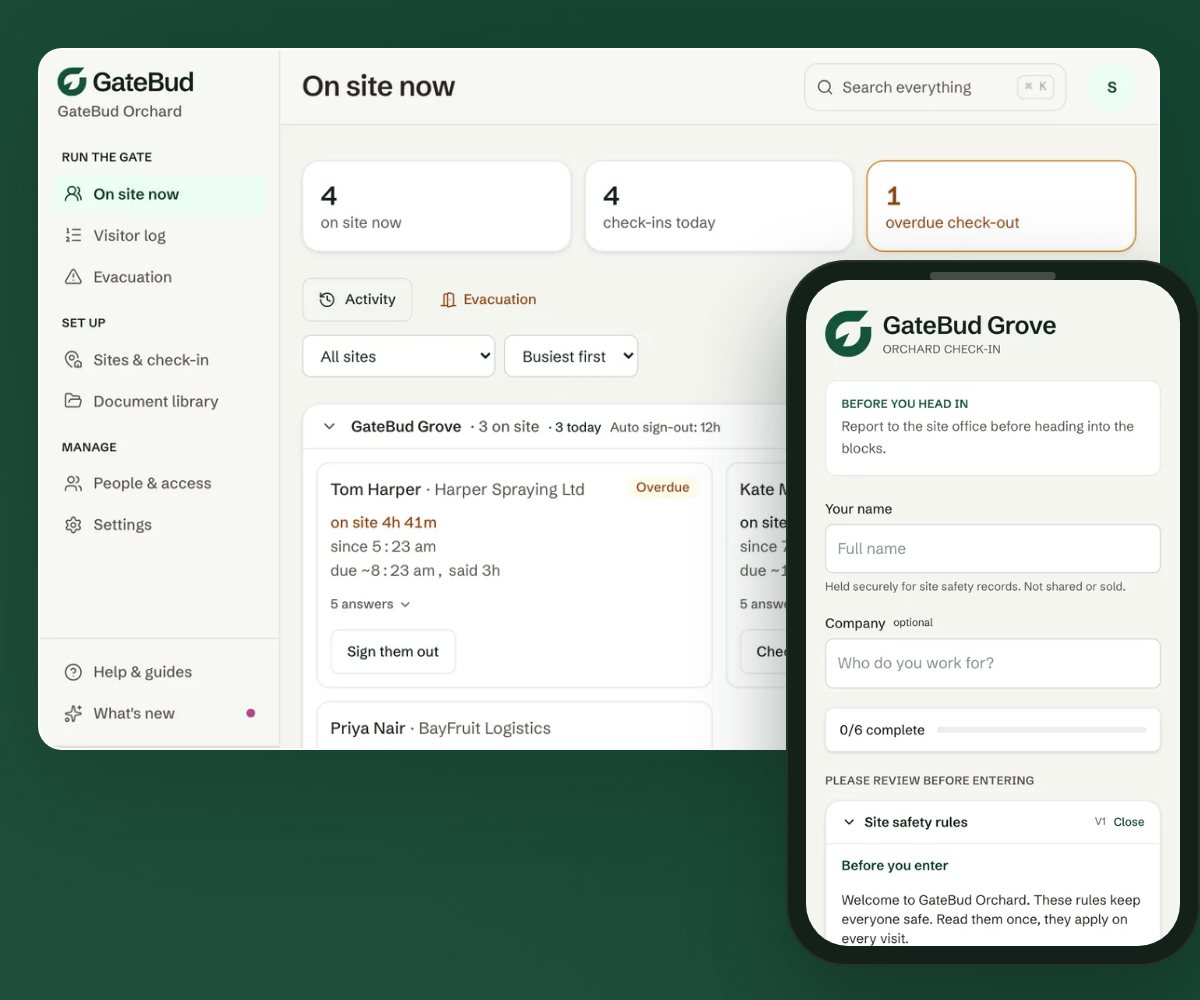Open the overdue check-out card
The width and height of the screenshot is (1200, 1000).
(x=1001, y=206)
